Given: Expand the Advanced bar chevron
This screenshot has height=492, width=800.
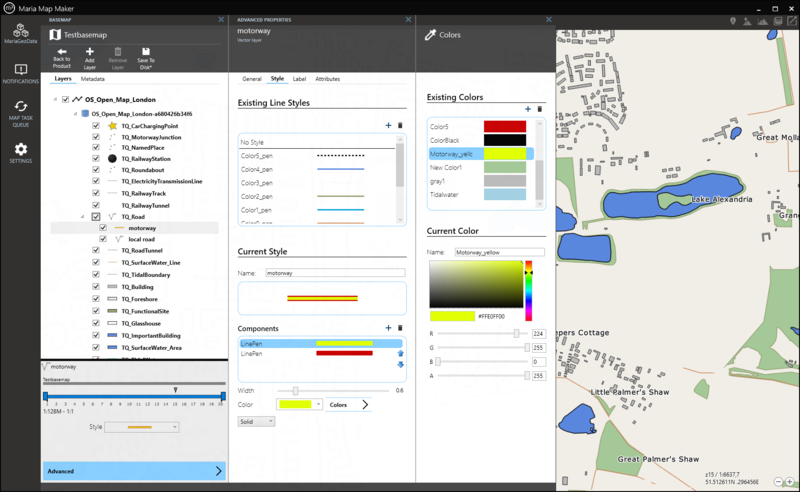Looking at the screenshot, I should click(218, 471).
